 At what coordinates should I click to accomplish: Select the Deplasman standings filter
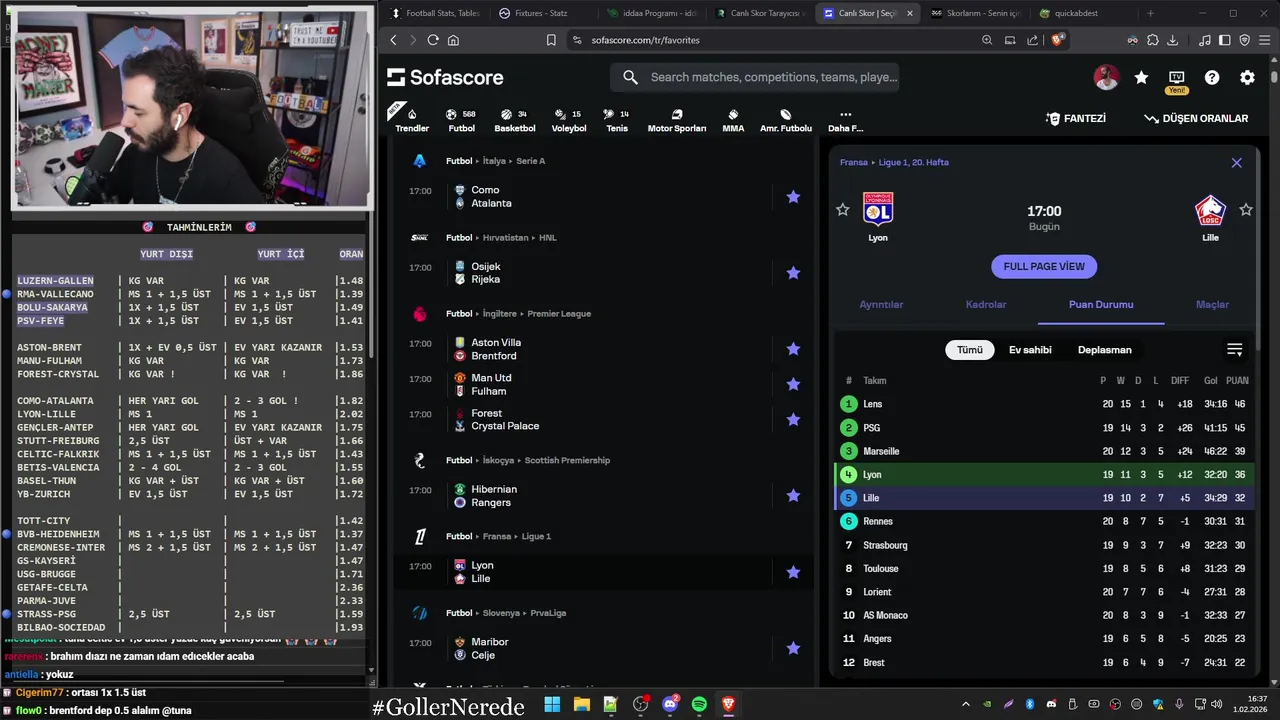1105,350
